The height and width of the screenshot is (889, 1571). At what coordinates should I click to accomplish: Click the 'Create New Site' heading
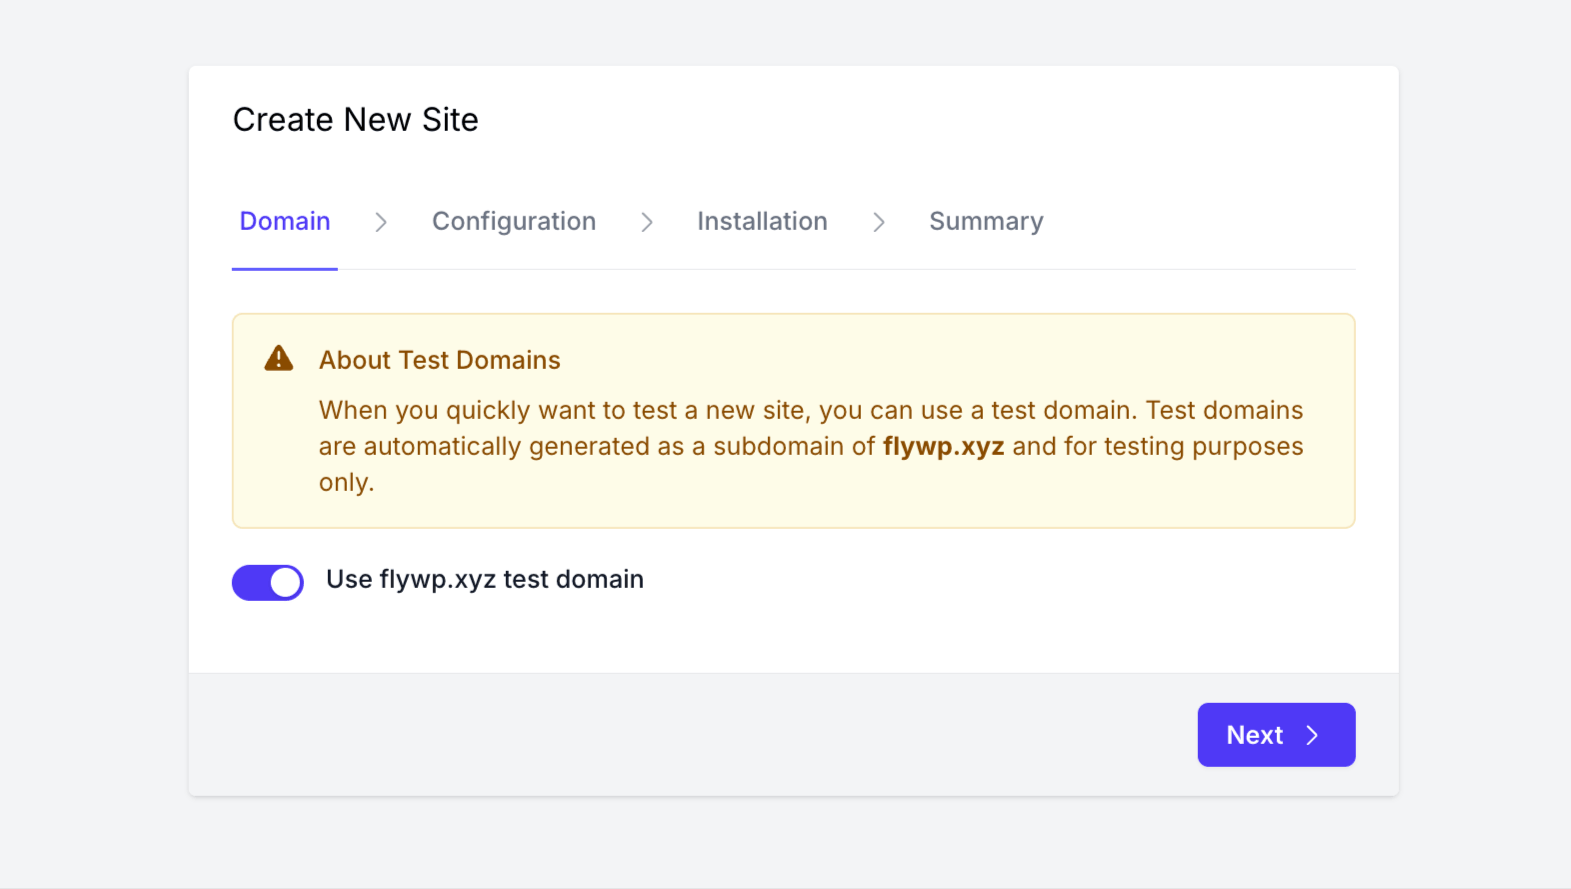pyautogui.click(x=356, y=120)
